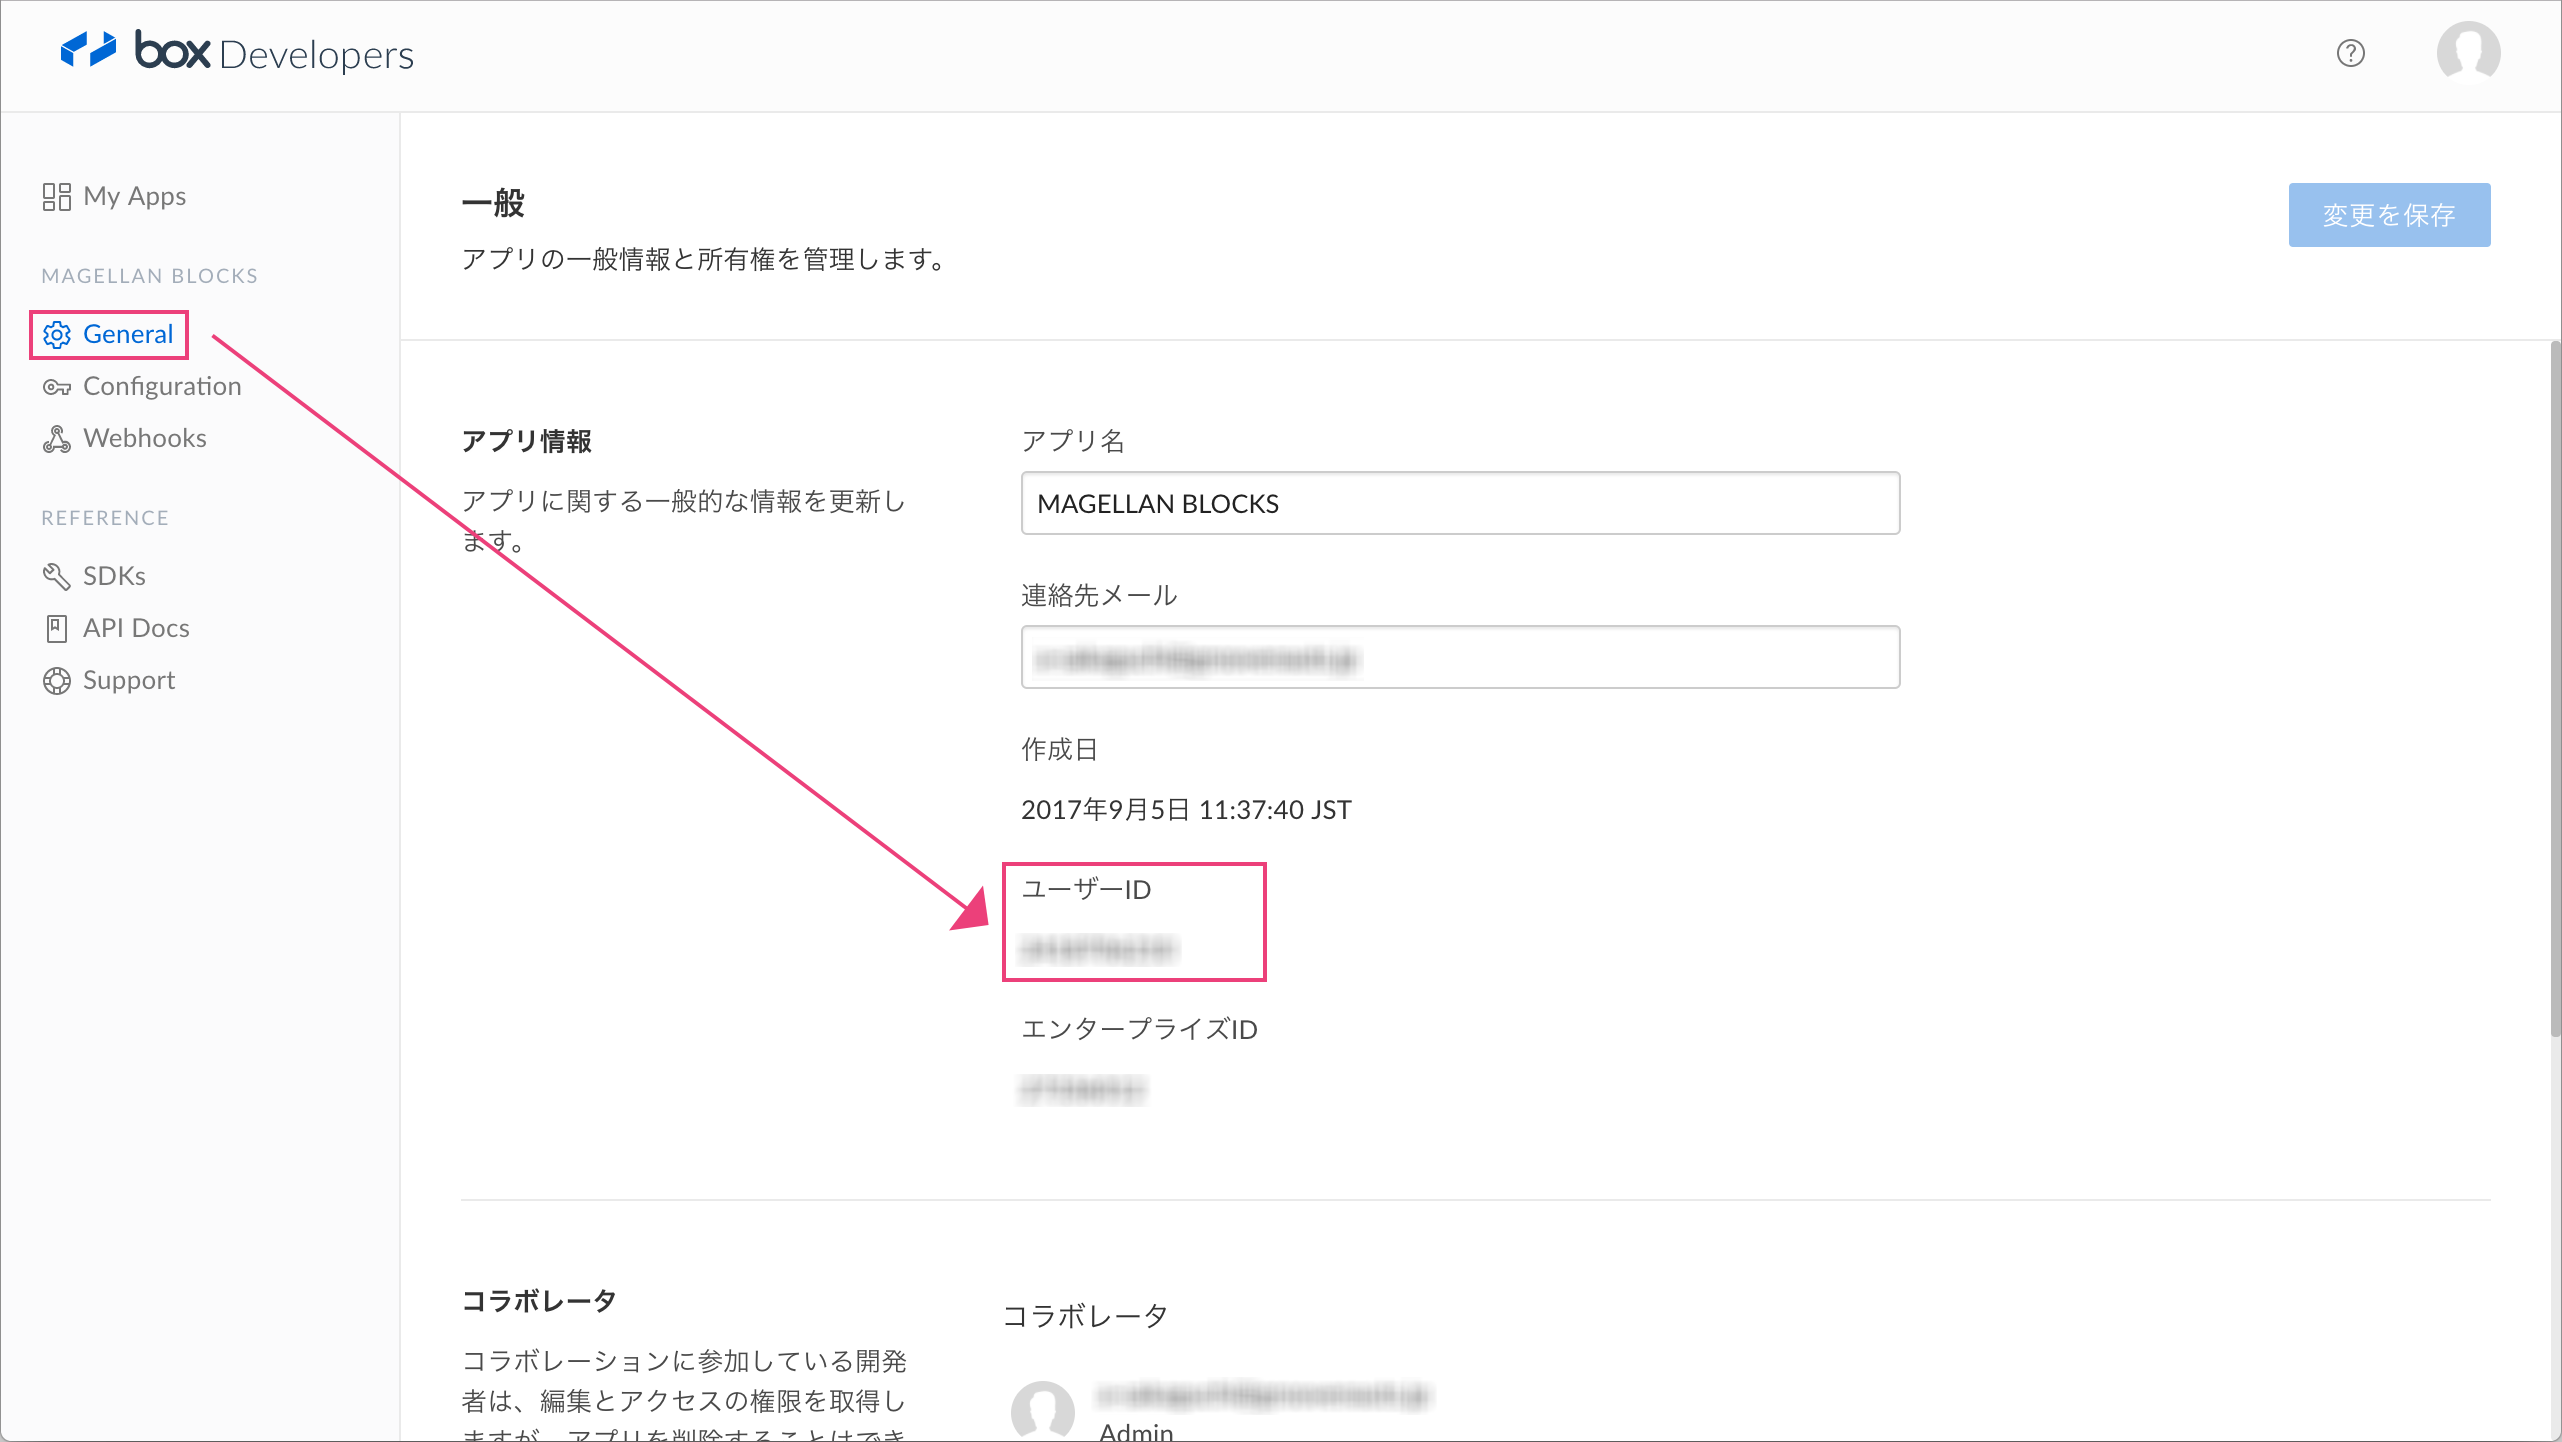Focus the 連絡先メール input field
The height and width of the screenshot is (1442, 2562).
coord(1460,657)
